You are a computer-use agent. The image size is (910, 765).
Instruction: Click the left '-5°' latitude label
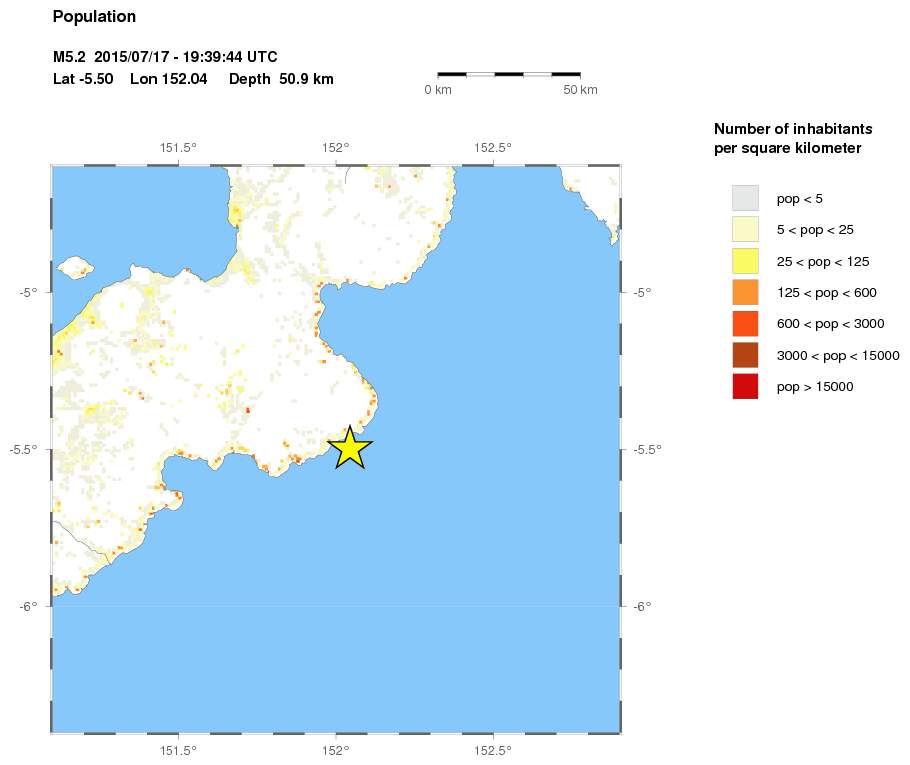pos(27,292)
